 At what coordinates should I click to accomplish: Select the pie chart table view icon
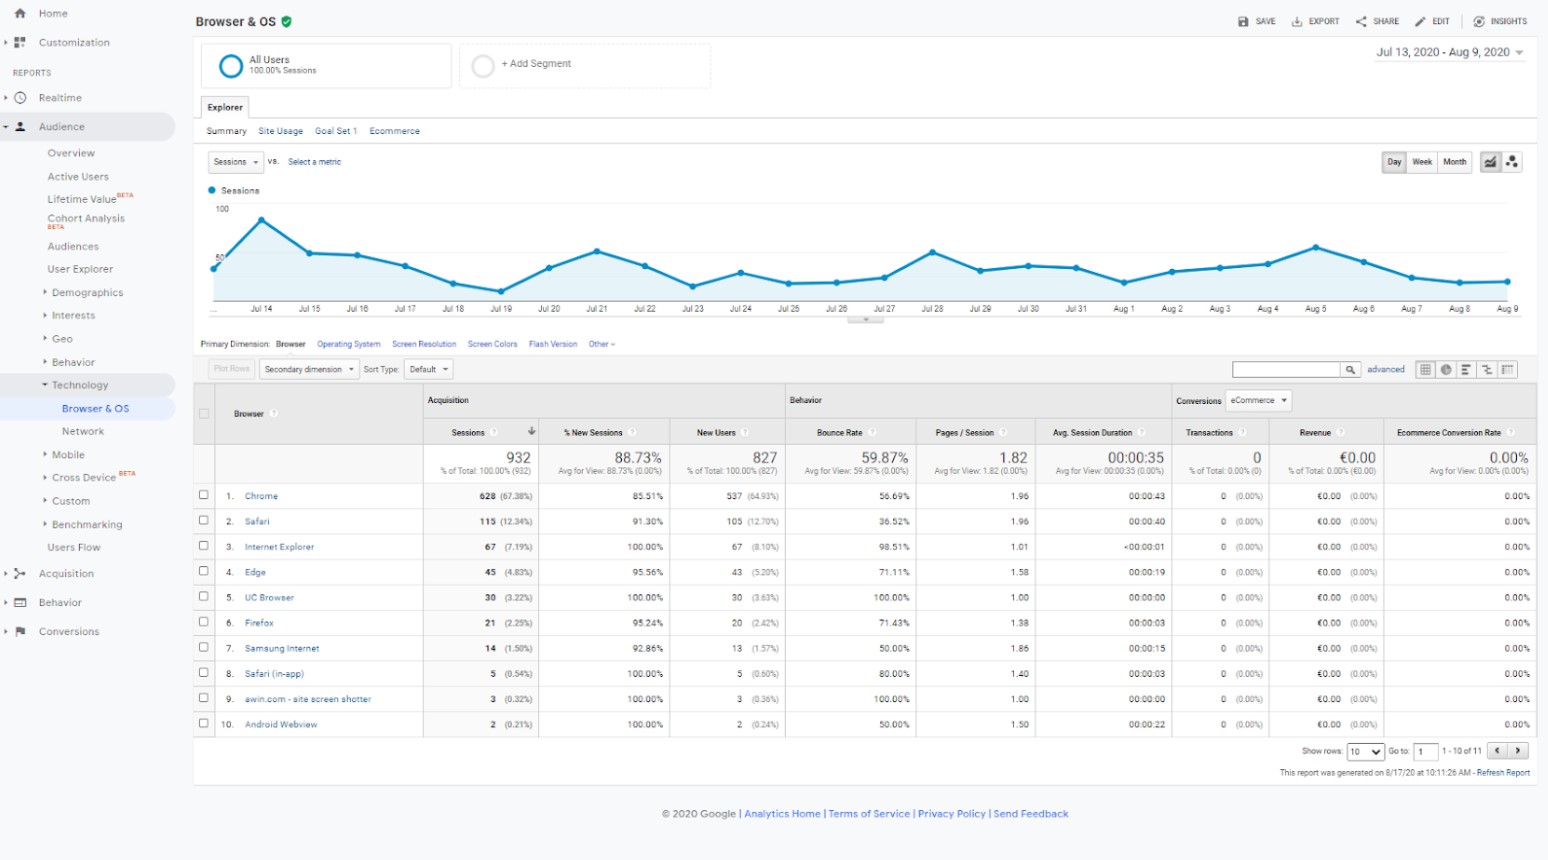tap(1446, 370)
